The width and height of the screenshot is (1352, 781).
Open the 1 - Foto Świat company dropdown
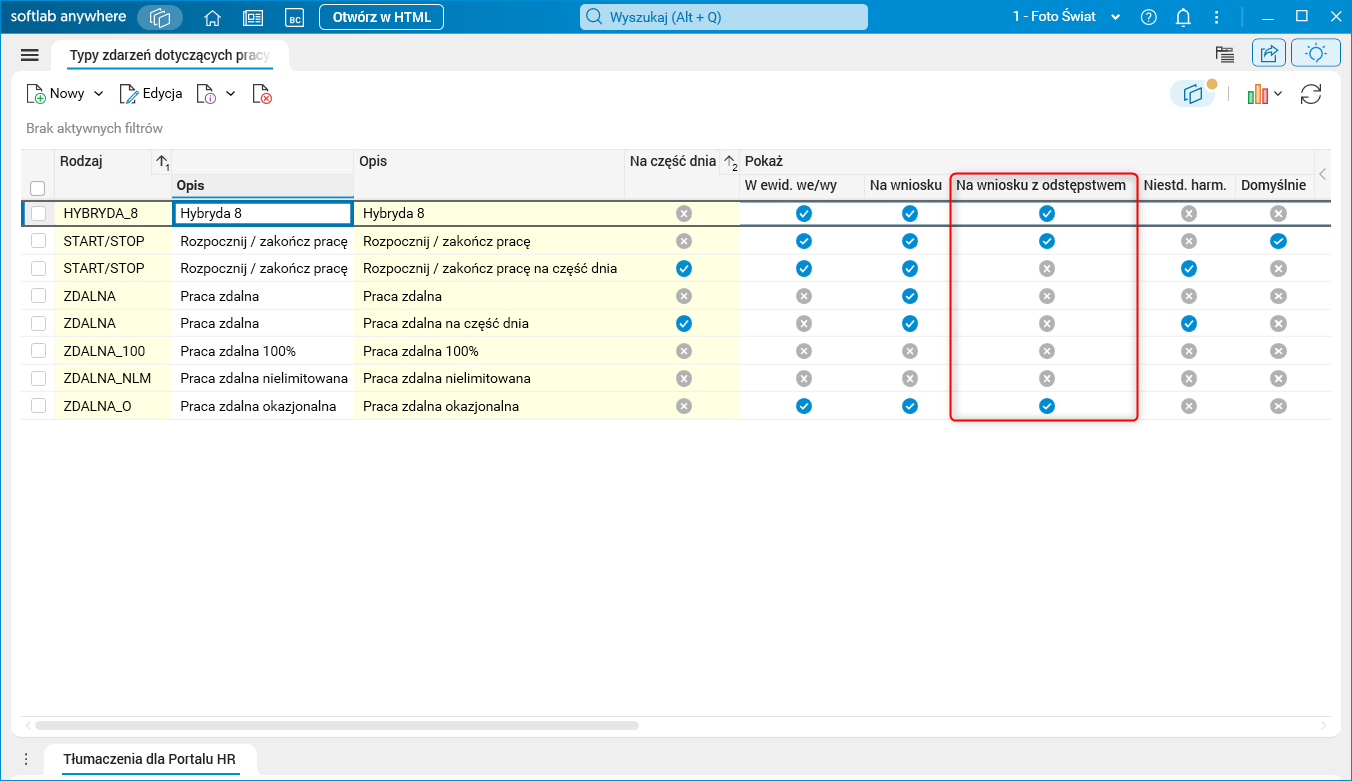1067,17
